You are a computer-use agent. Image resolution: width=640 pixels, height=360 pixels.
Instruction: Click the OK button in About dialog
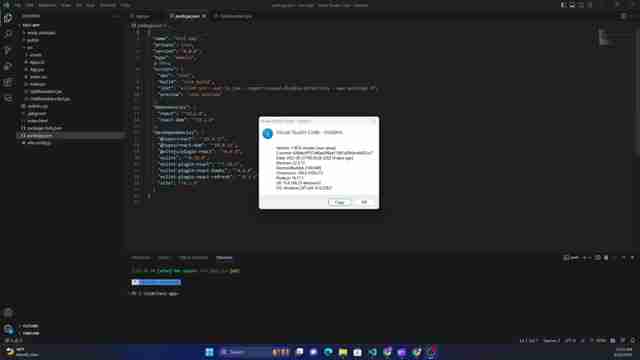tap(364, 202)
